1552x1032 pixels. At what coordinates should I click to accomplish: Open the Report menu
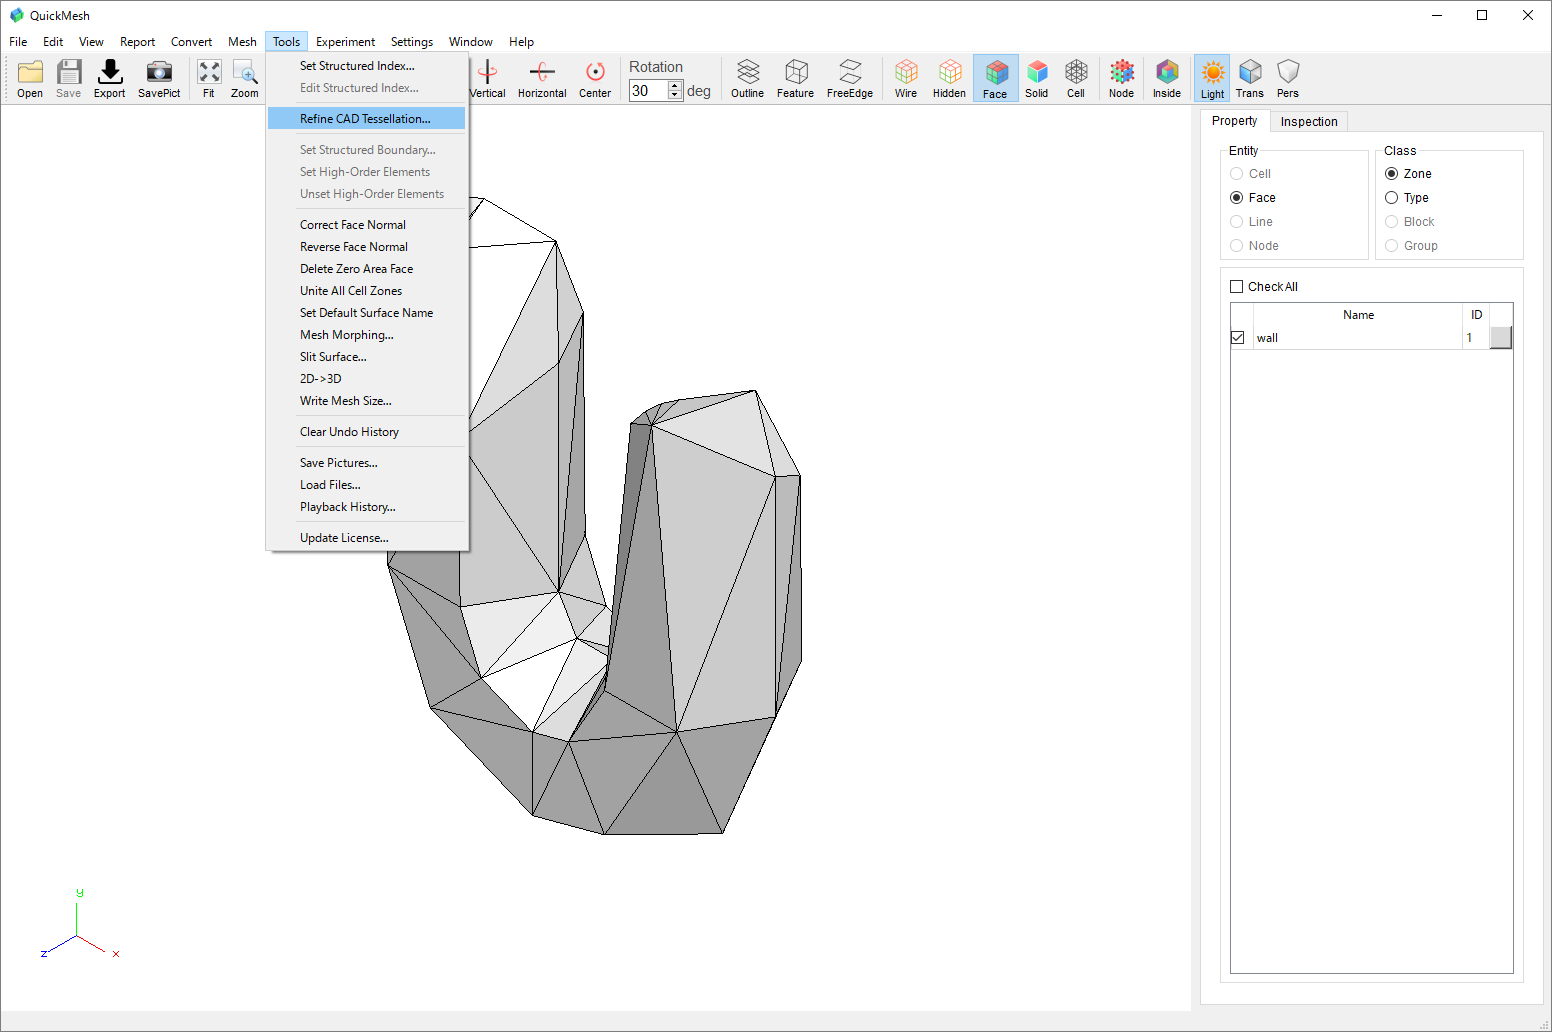[x=138, y=42]
